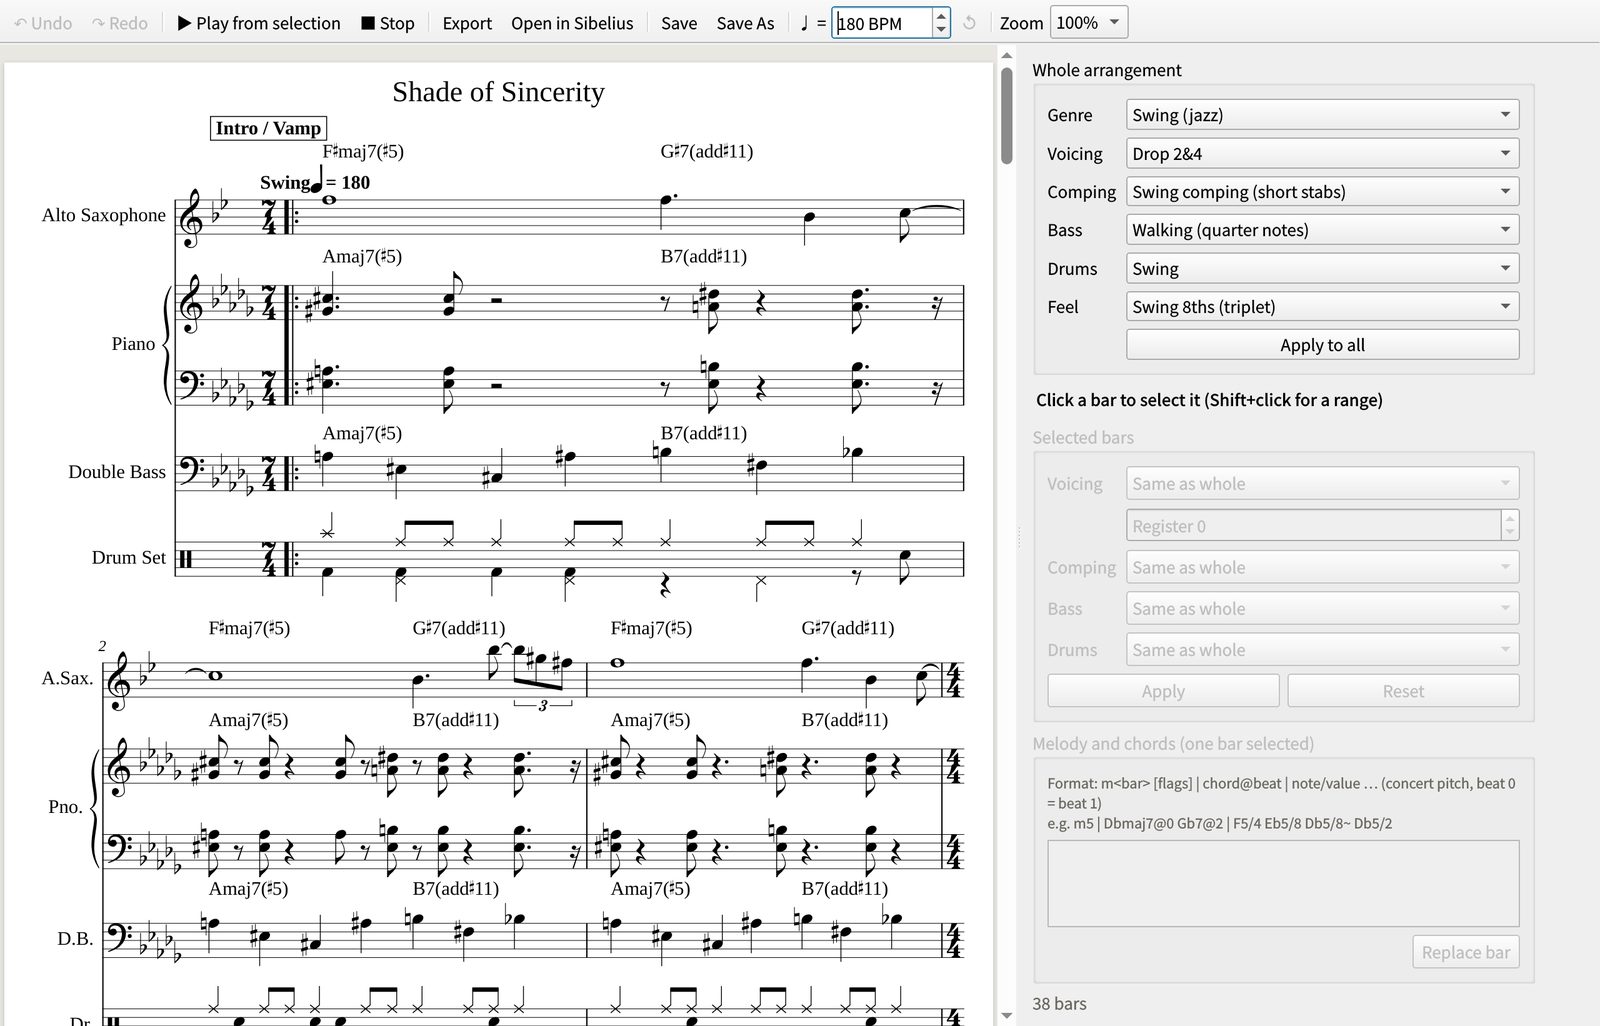1600x1026 pixels.
Task: Click the Undo button
Action: 43,23
